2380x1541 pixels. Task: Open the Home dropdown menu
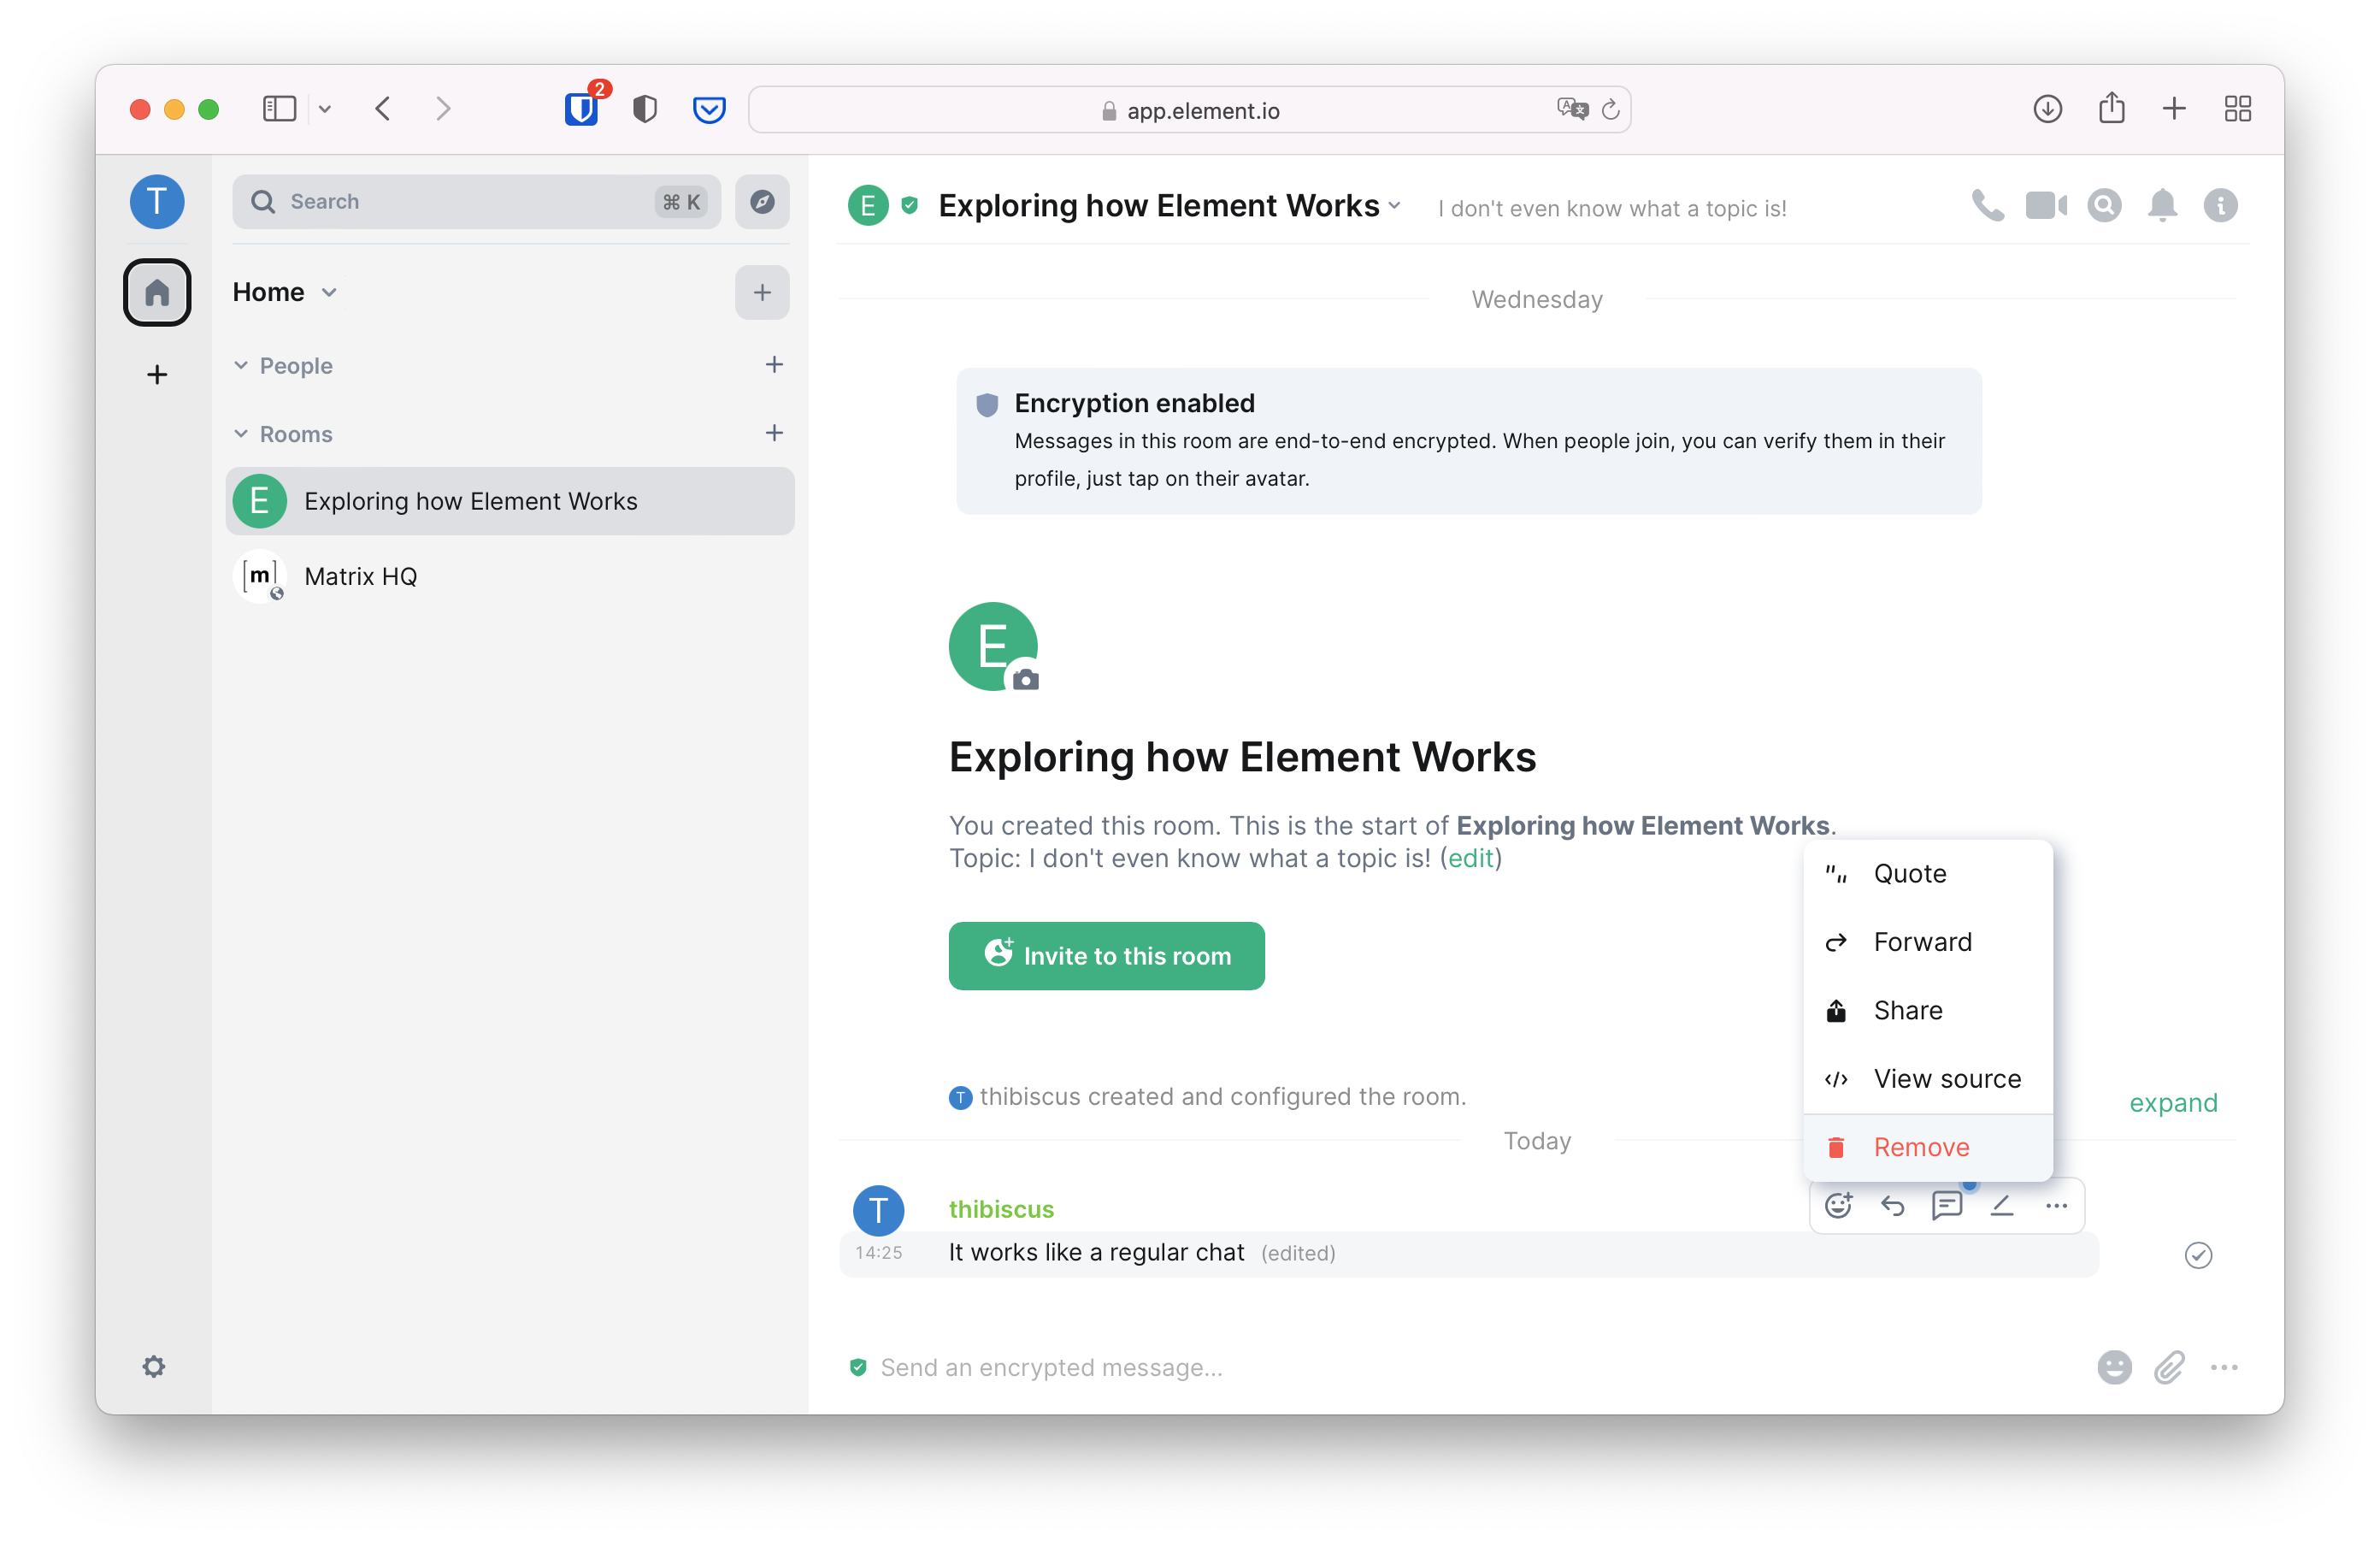(x=329, y=293)
